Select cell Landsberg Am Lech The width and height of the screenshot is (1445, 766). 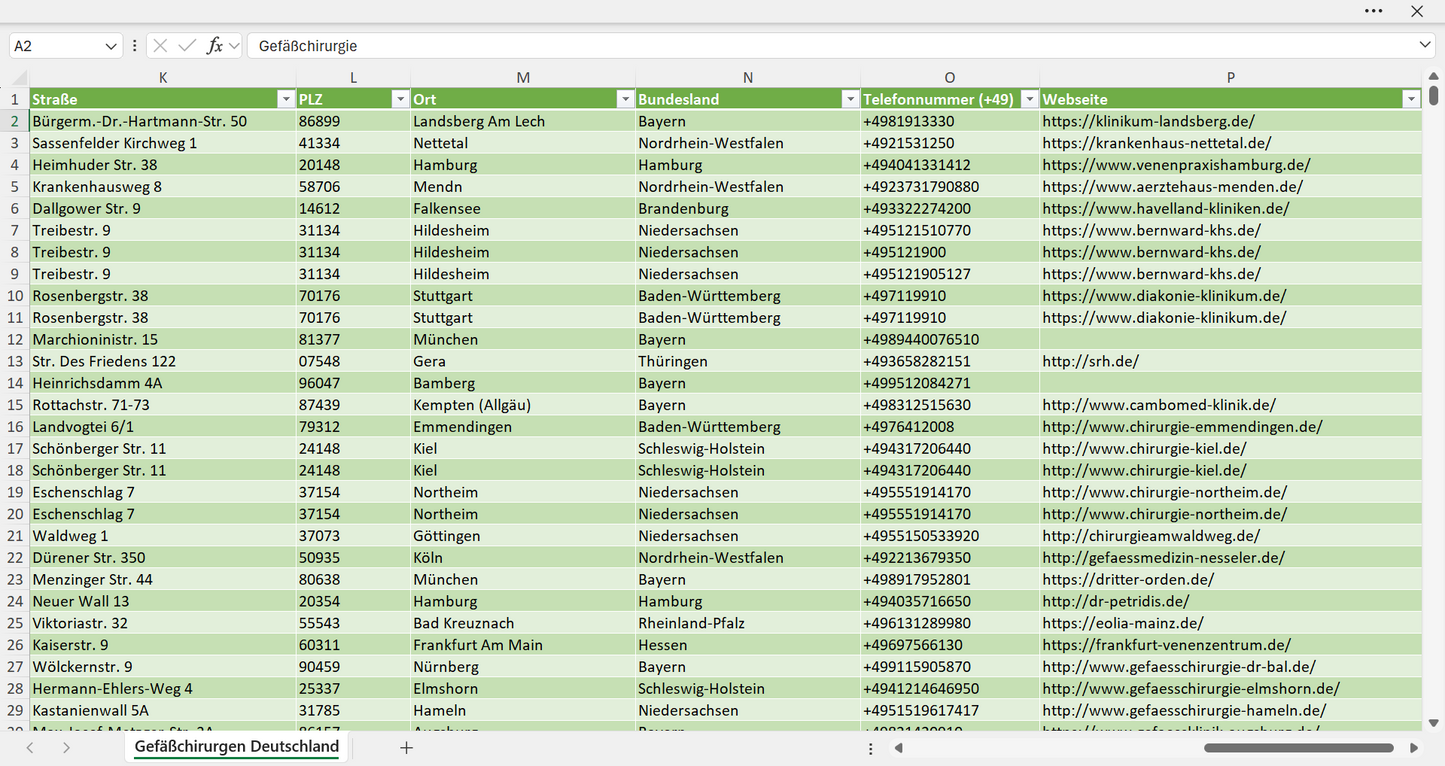pos(523,121)
